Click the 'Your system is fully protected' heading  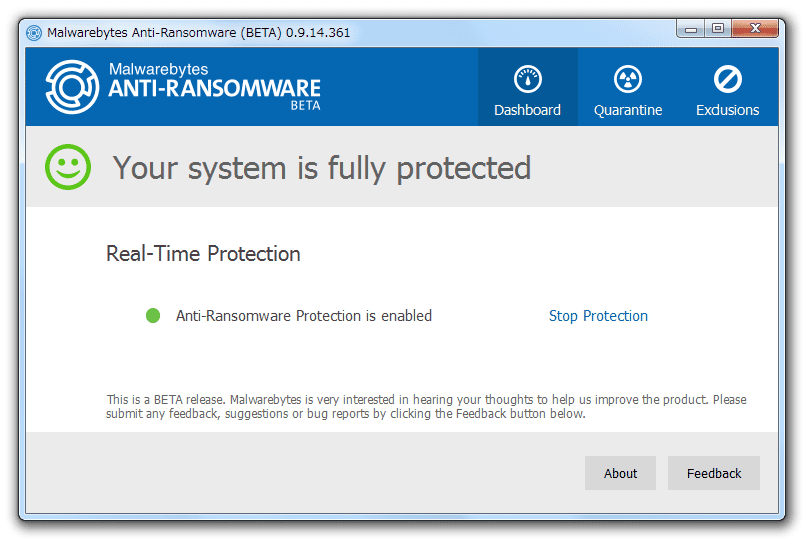[x=322, y=168]
